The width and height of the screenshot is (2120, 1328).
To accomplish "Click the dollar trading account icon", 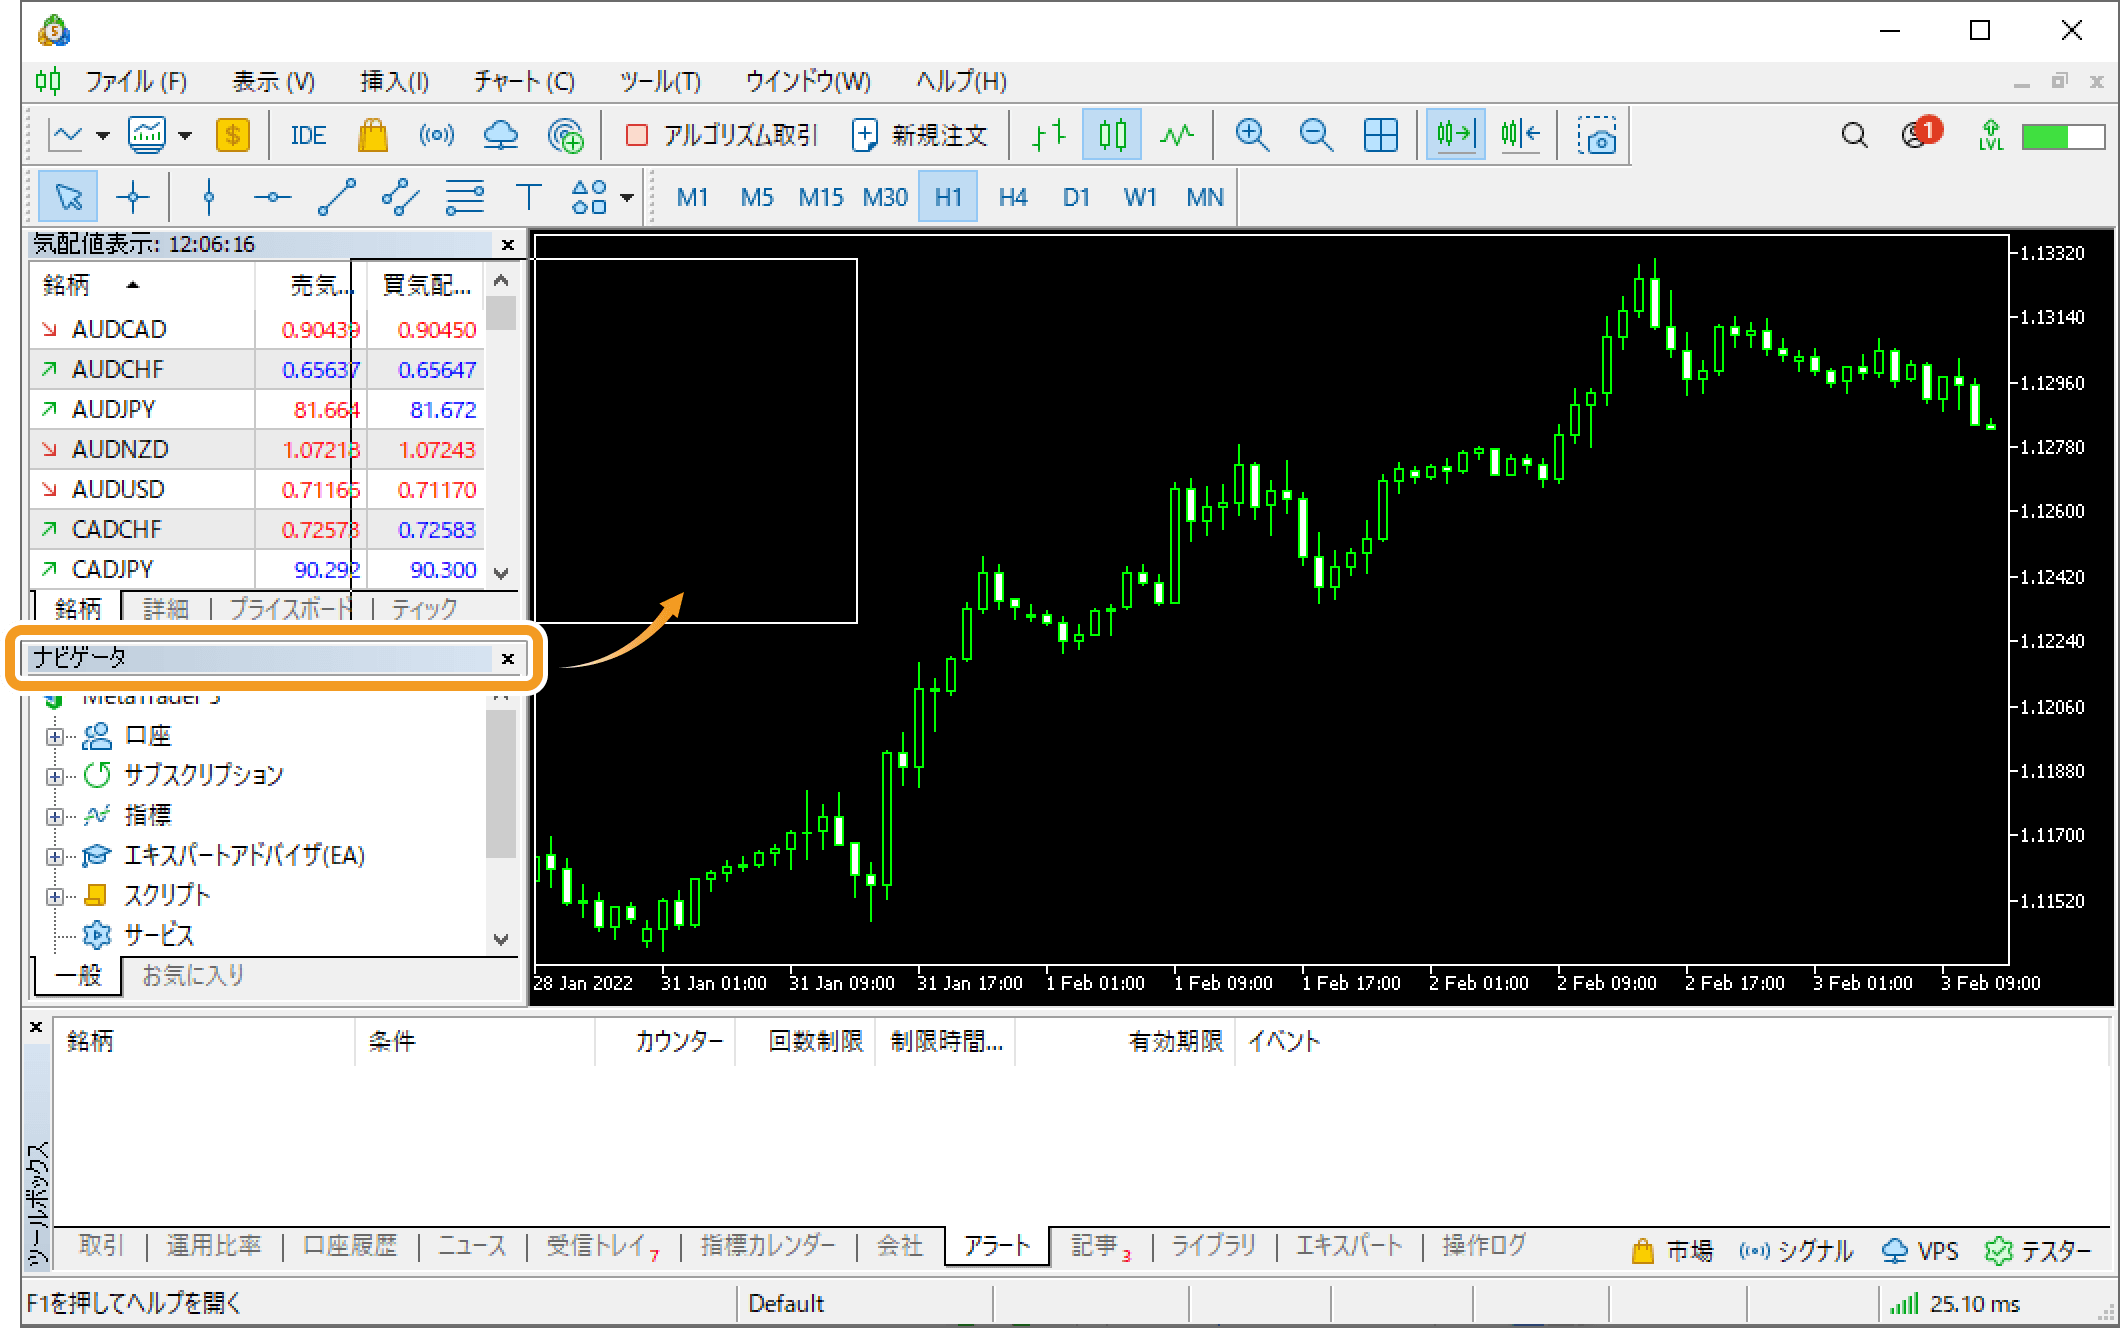I will (233, 135).
